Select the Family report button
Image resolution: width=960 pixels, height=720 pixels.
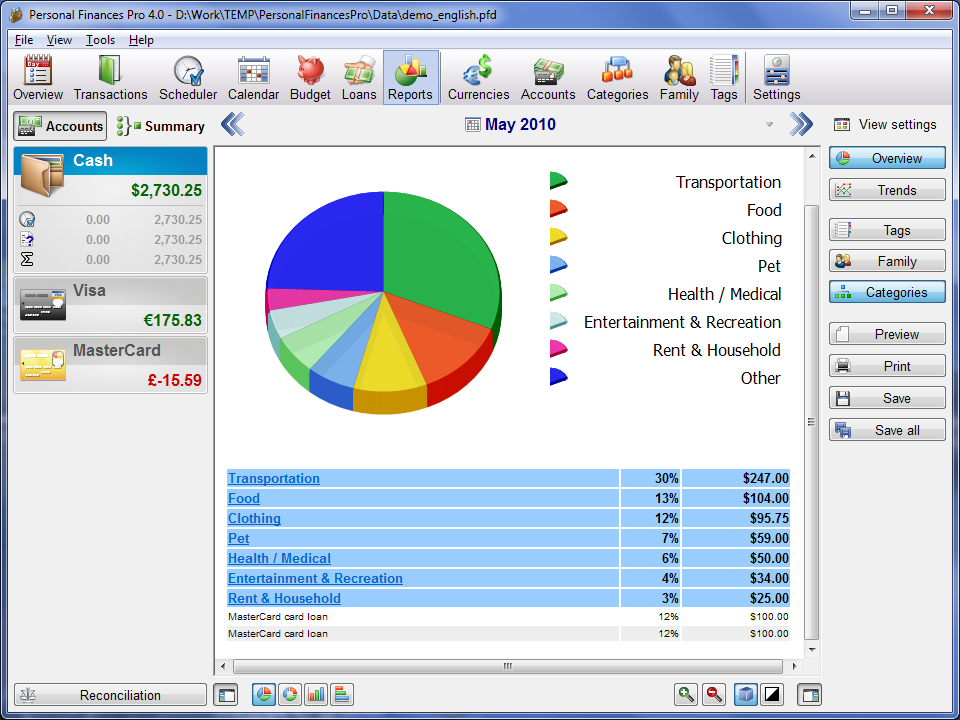887,261
